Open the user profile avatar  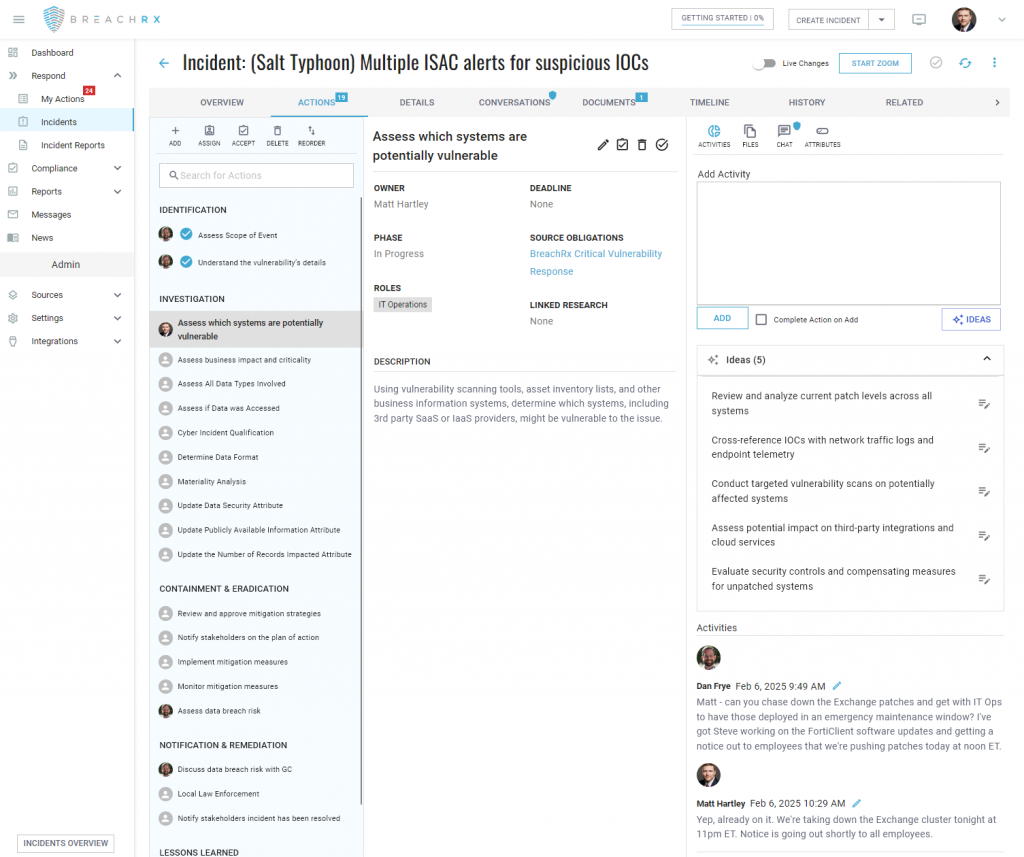click(x=964, y=20)
